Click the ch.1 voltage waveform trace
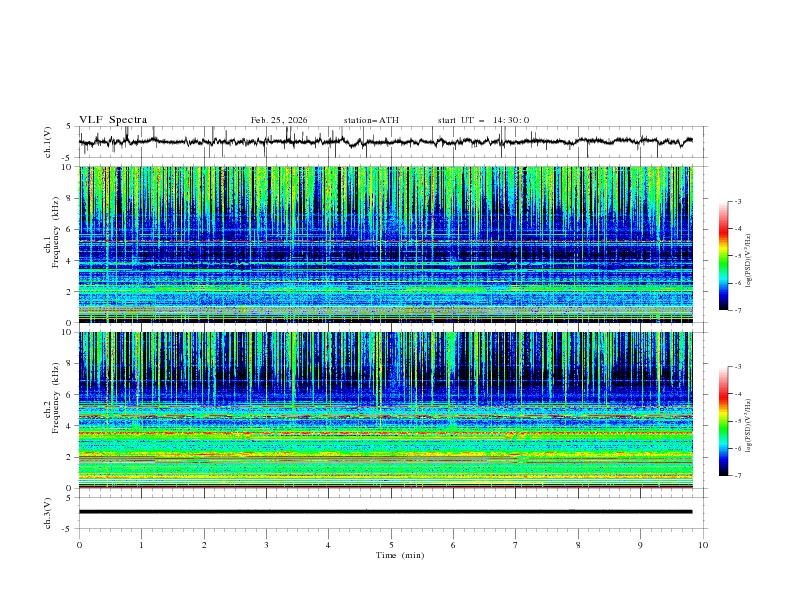The height and width of the screenshot is (612, 792). (x=385, y=142)
